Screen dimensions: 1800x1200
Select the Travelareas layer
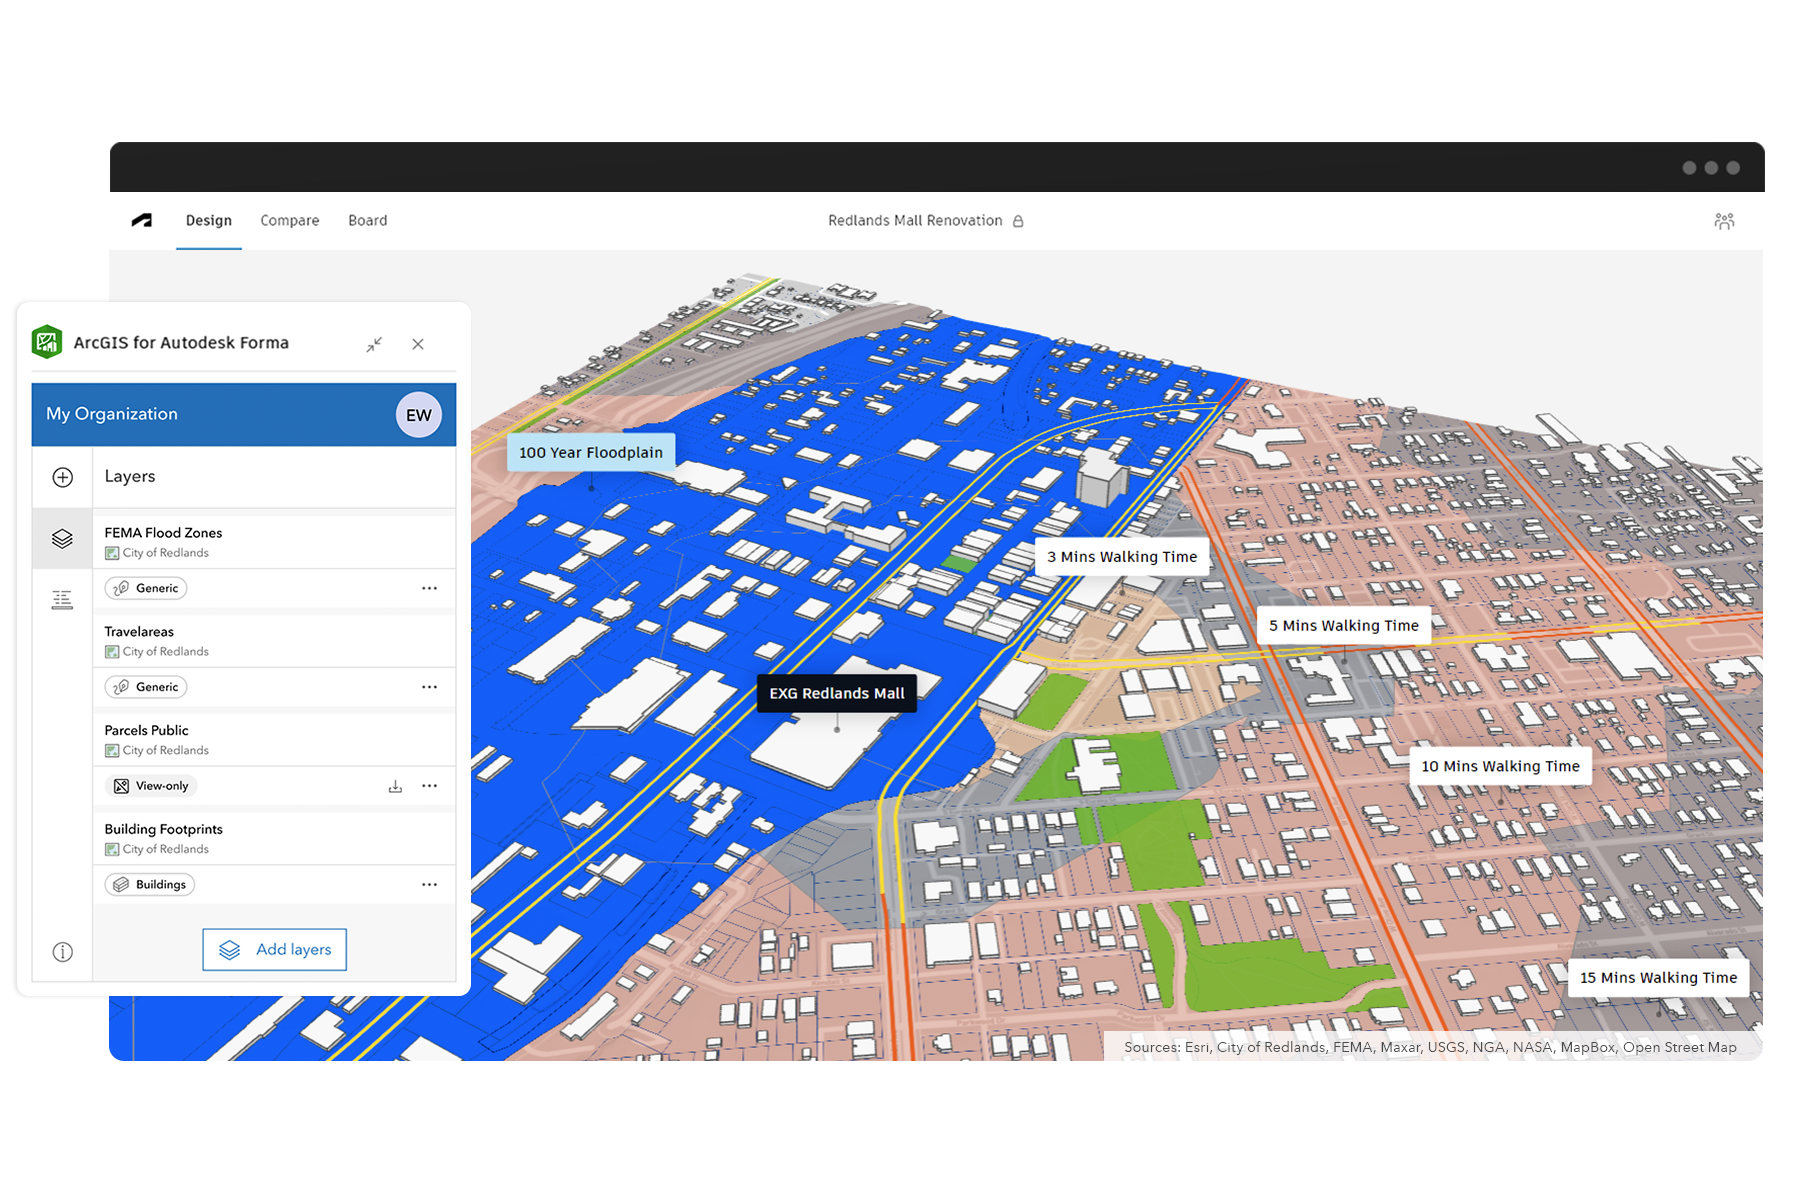tap(139, 632)
